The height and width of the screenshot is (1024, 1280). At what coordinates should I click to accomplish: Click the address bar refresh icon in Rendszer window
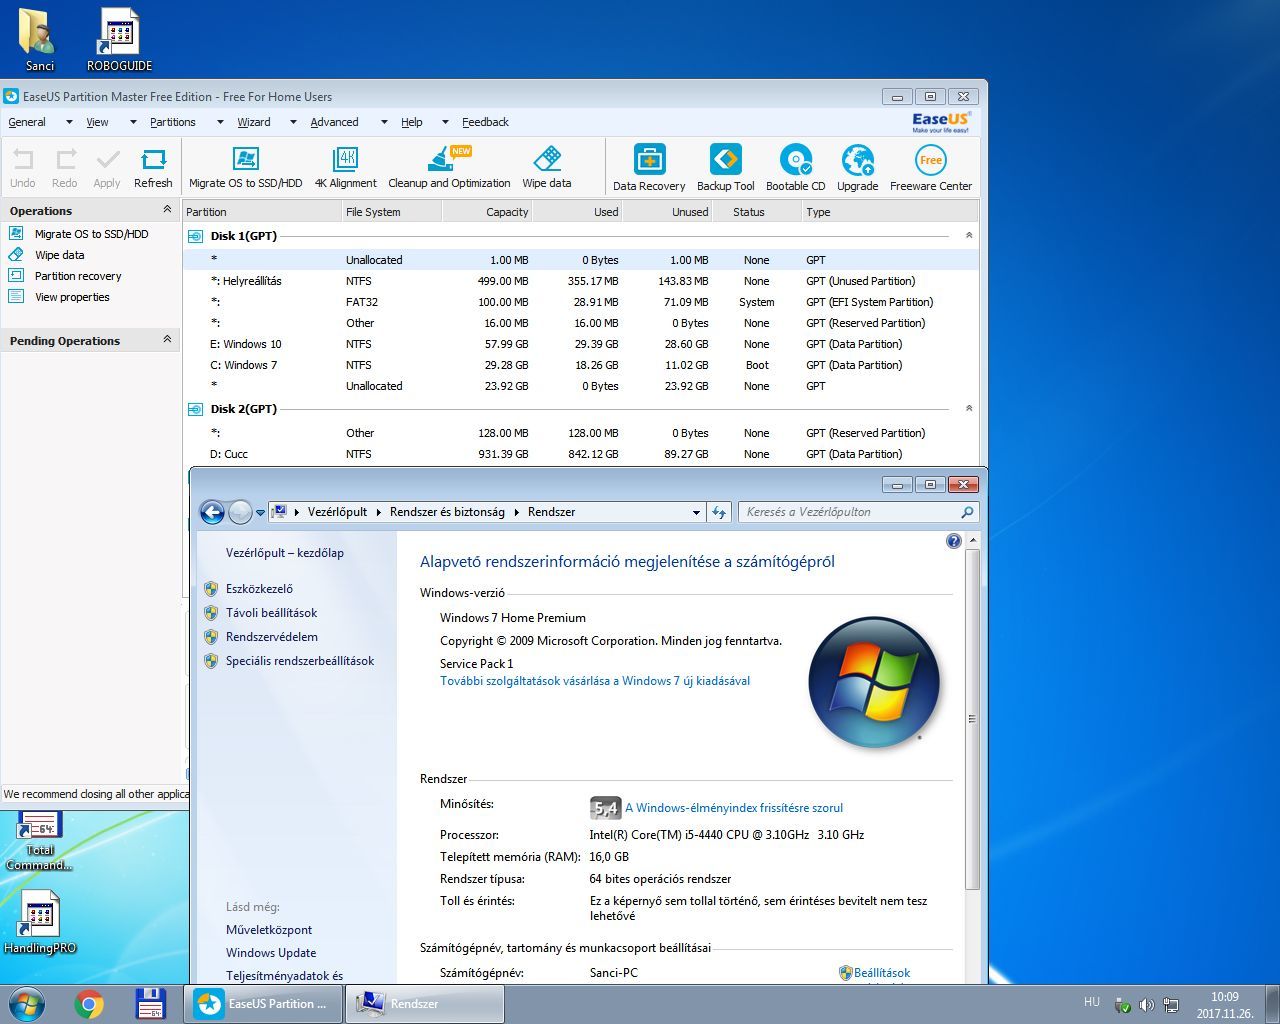click(x=719, y=512)
